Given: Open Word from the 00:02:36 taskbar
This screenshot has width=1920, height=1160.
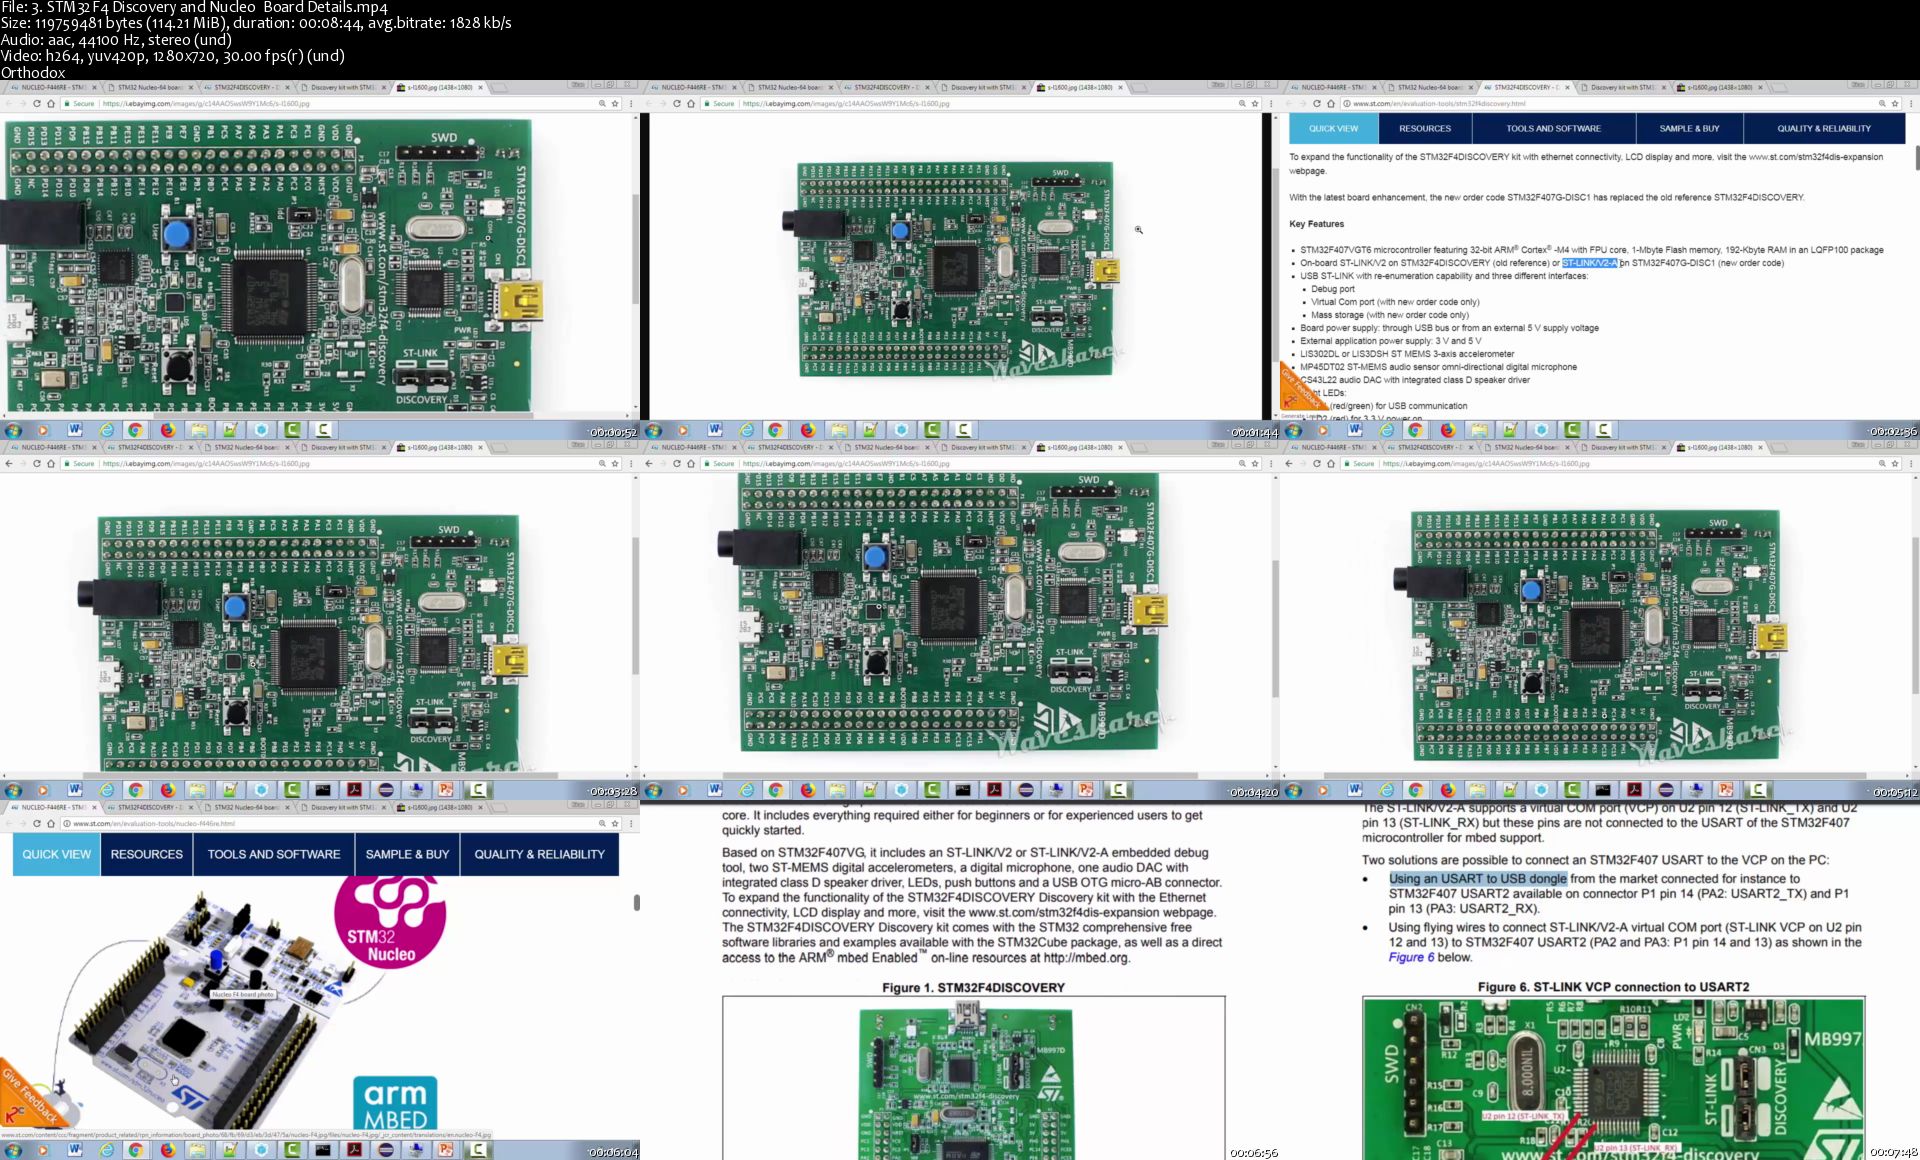Looking at the screenshot, I should tap(1355, 430).
